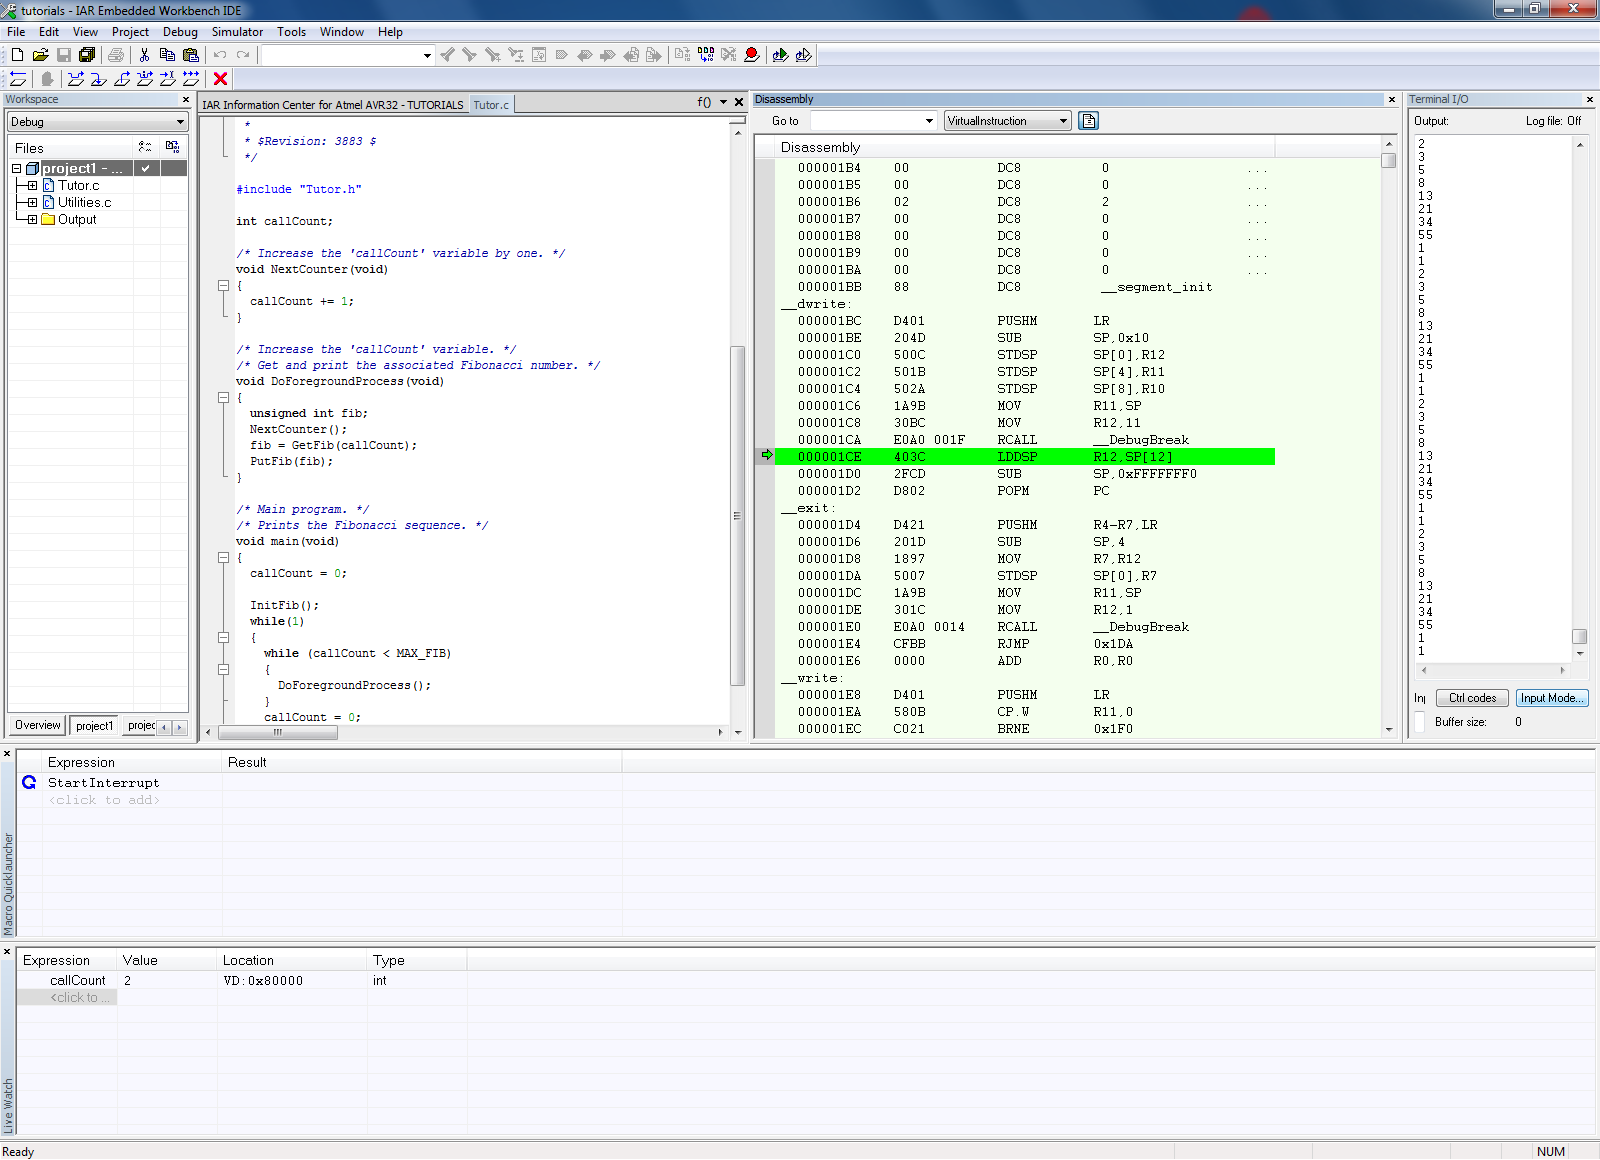Collapse the project1 tree node
This screenshot has height=1160, width=1600.
[x=17, y=169]
